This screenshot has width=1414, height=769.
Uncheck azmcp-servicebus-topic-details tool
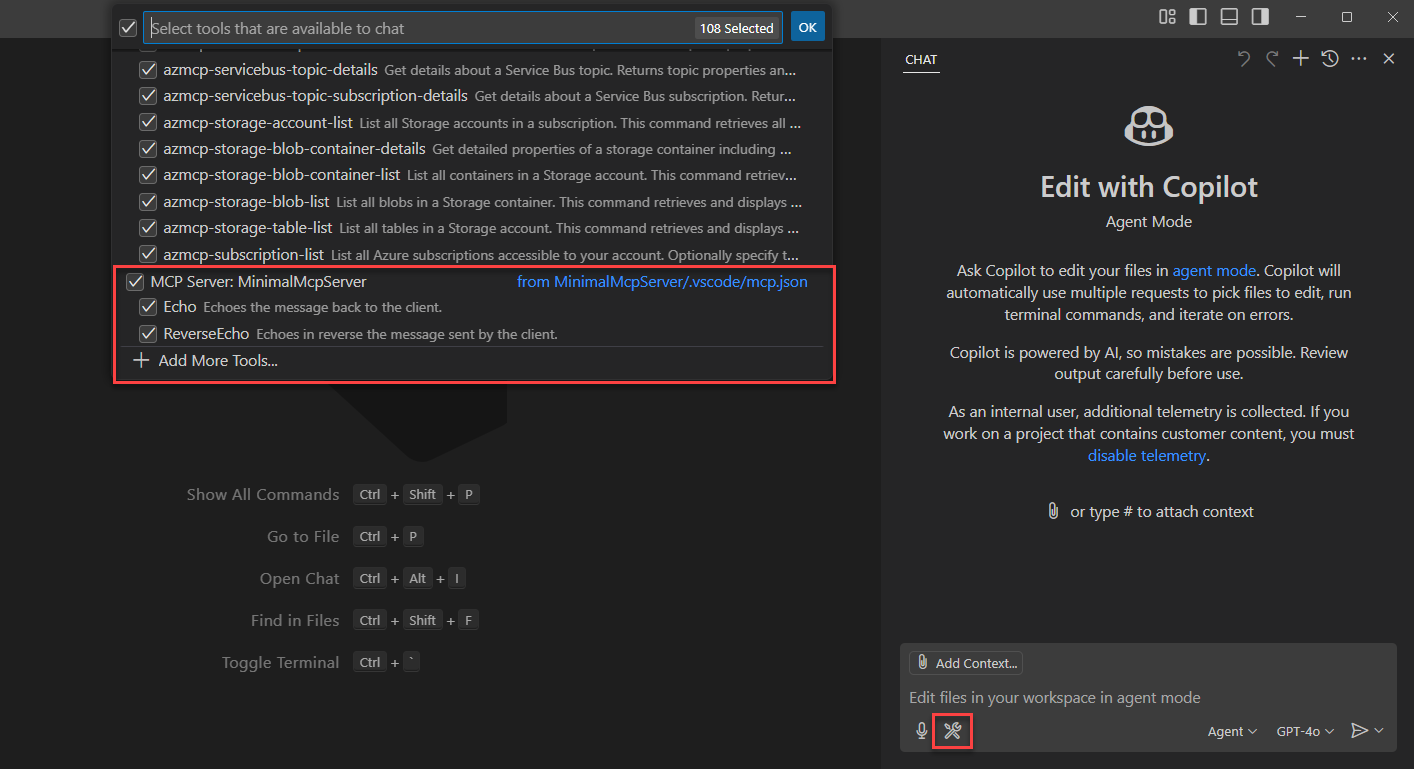point(148,69)
